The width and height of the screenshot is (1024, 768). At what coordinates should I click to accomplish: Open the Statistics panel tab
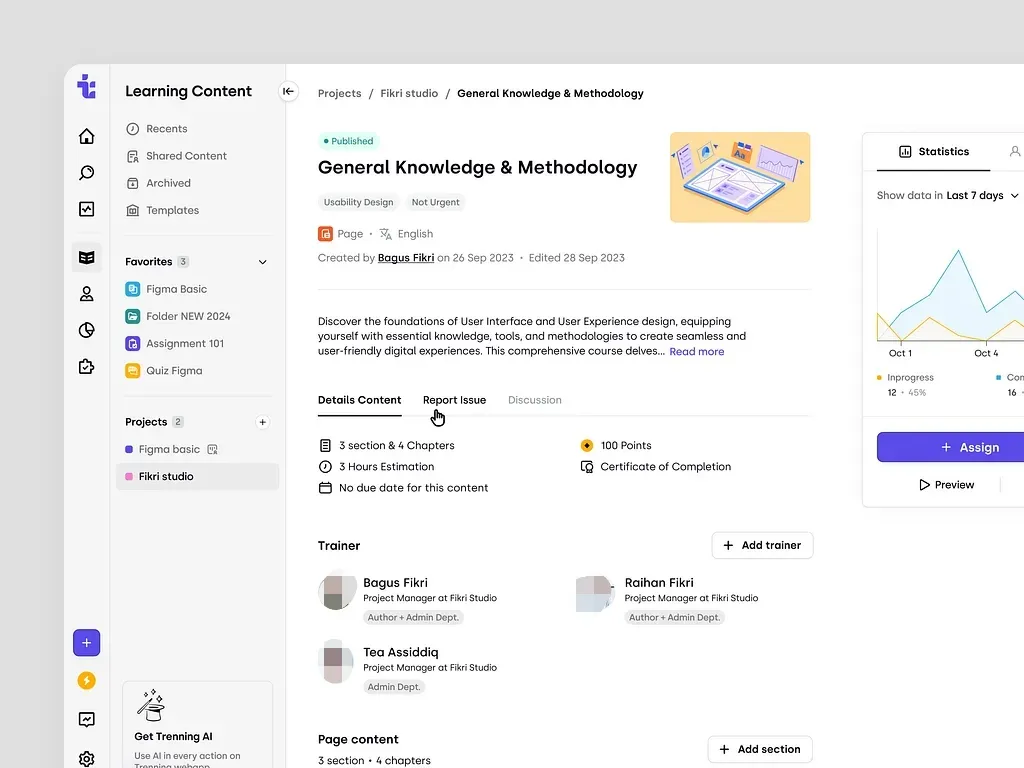coord(934,152)
